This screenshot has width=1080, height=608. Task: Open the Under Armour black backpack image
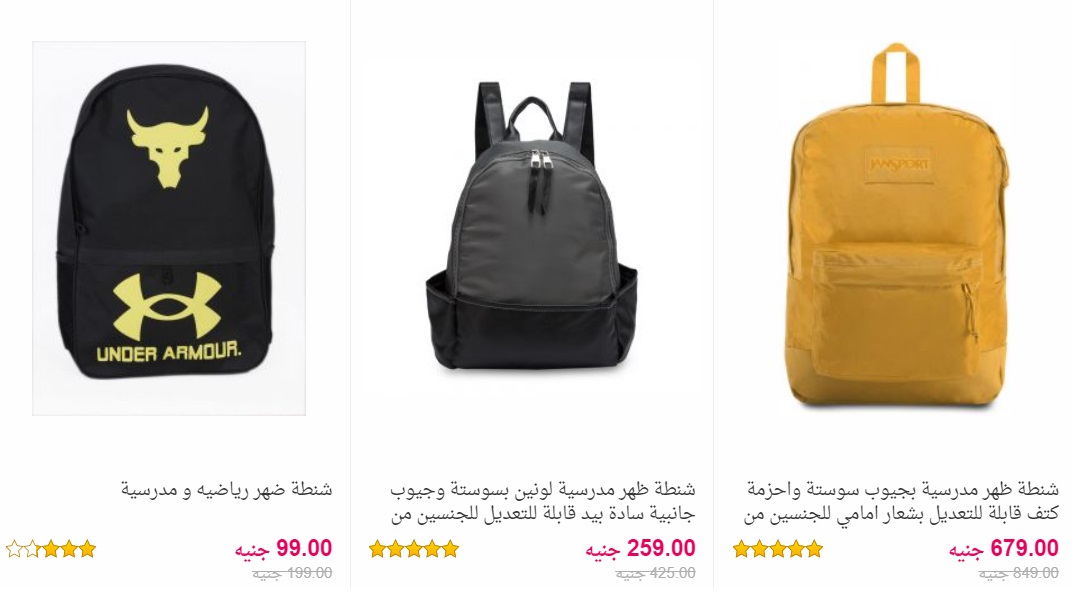[x=169, y=228]
